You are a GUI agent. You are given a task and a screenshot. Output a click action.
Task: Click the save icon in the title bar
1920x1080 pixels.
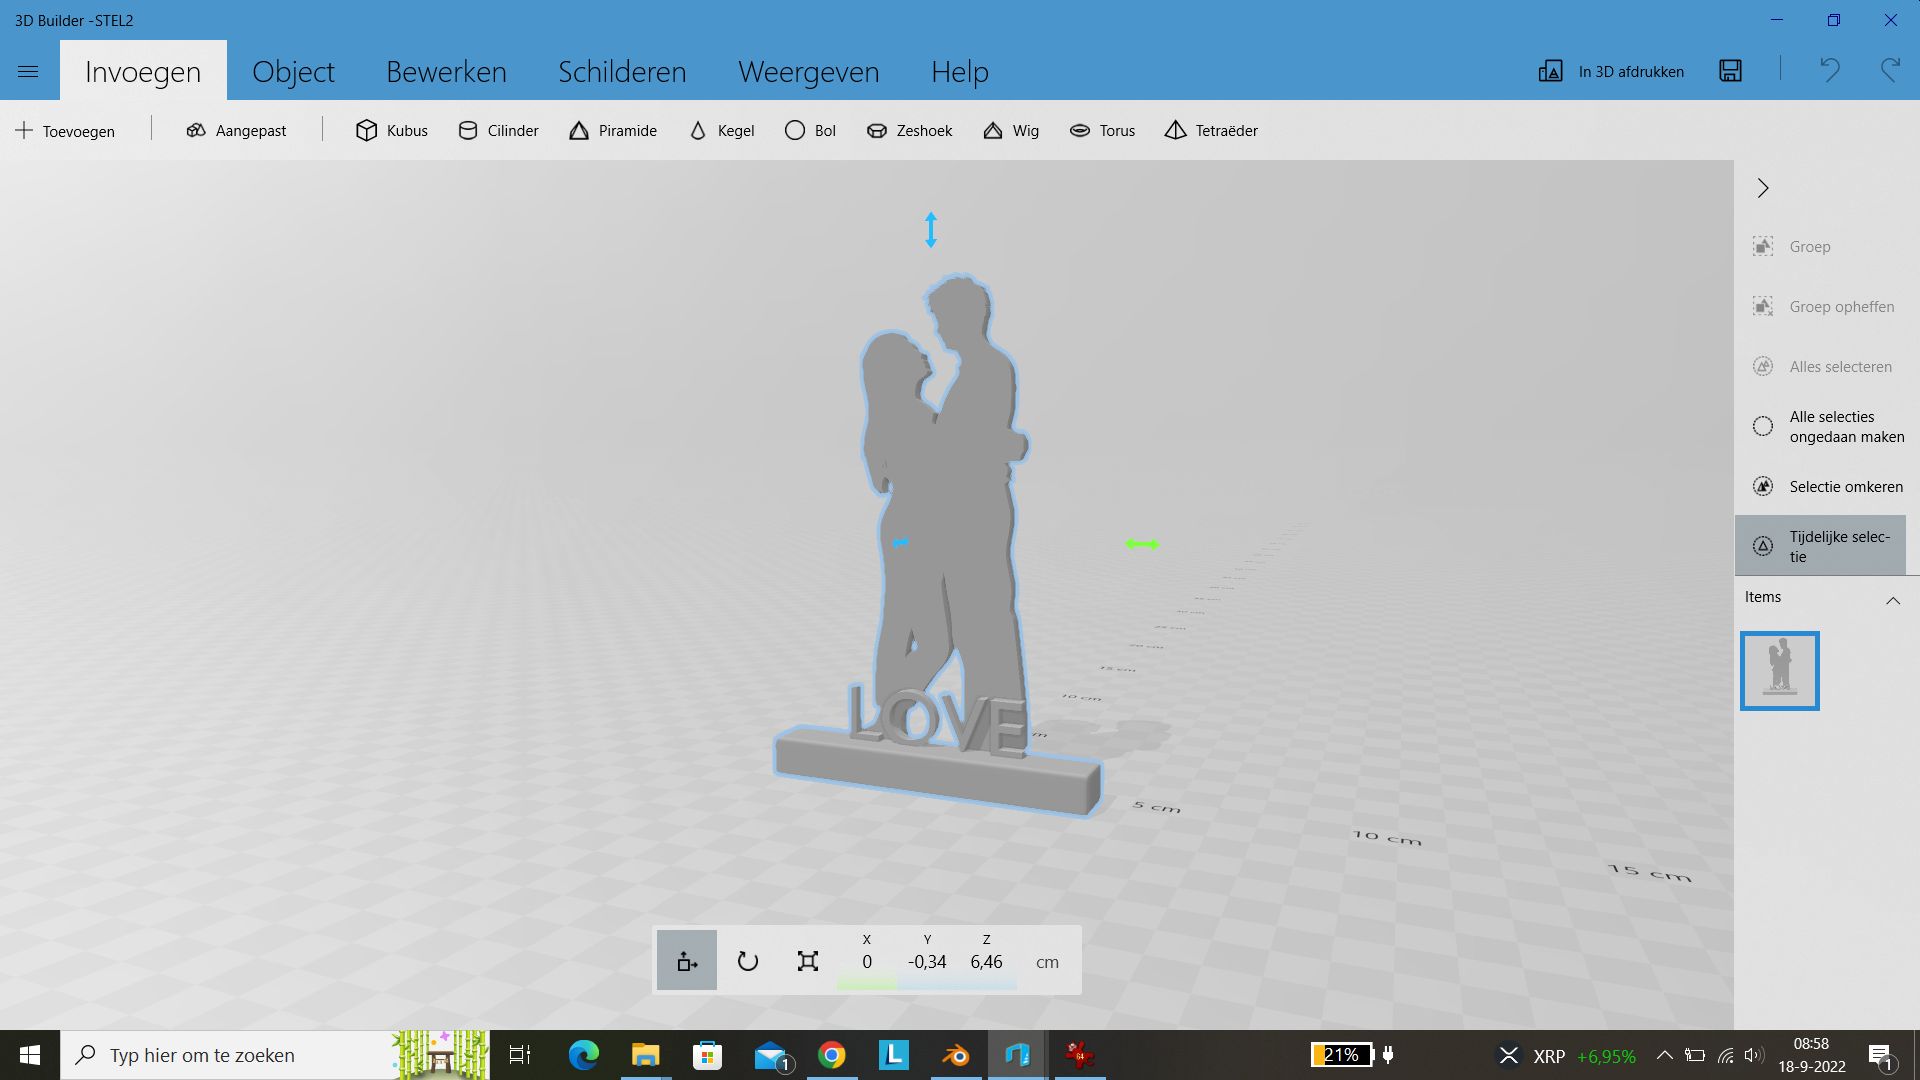pyautogui.click(x=1731, y=71)
